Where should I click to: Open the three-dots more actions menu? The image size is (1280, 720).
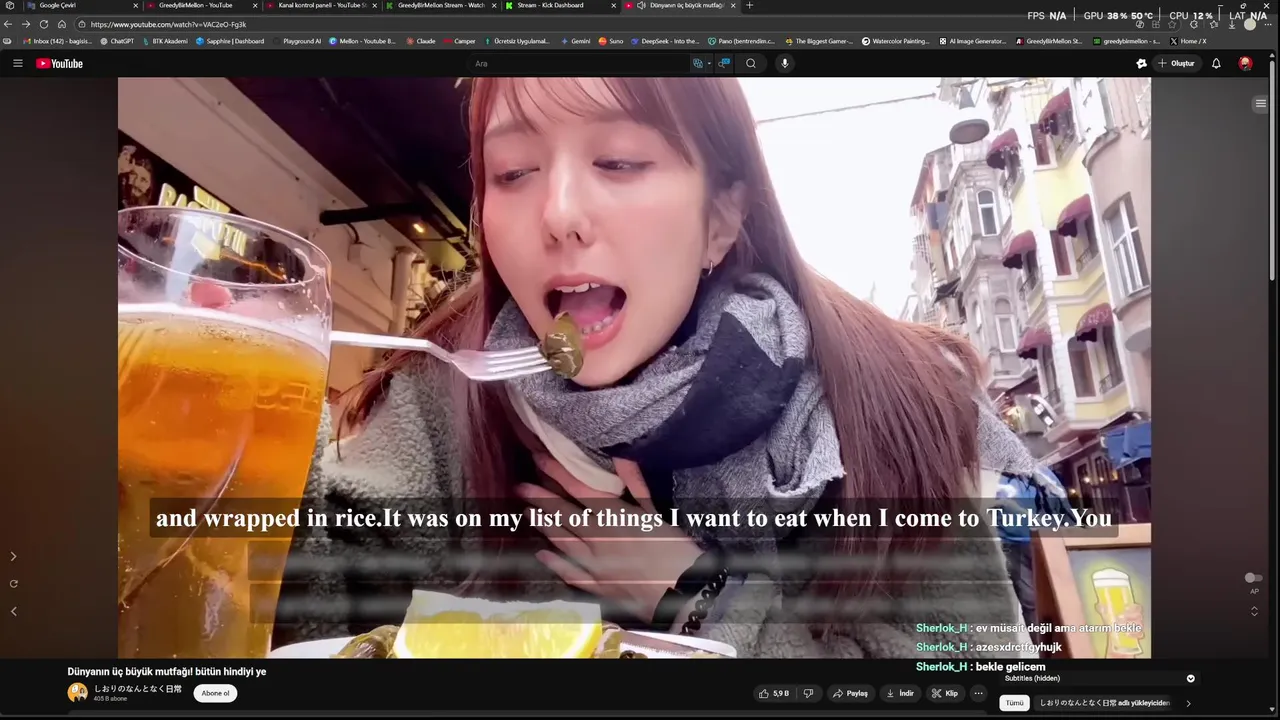(x=979, y=693)
